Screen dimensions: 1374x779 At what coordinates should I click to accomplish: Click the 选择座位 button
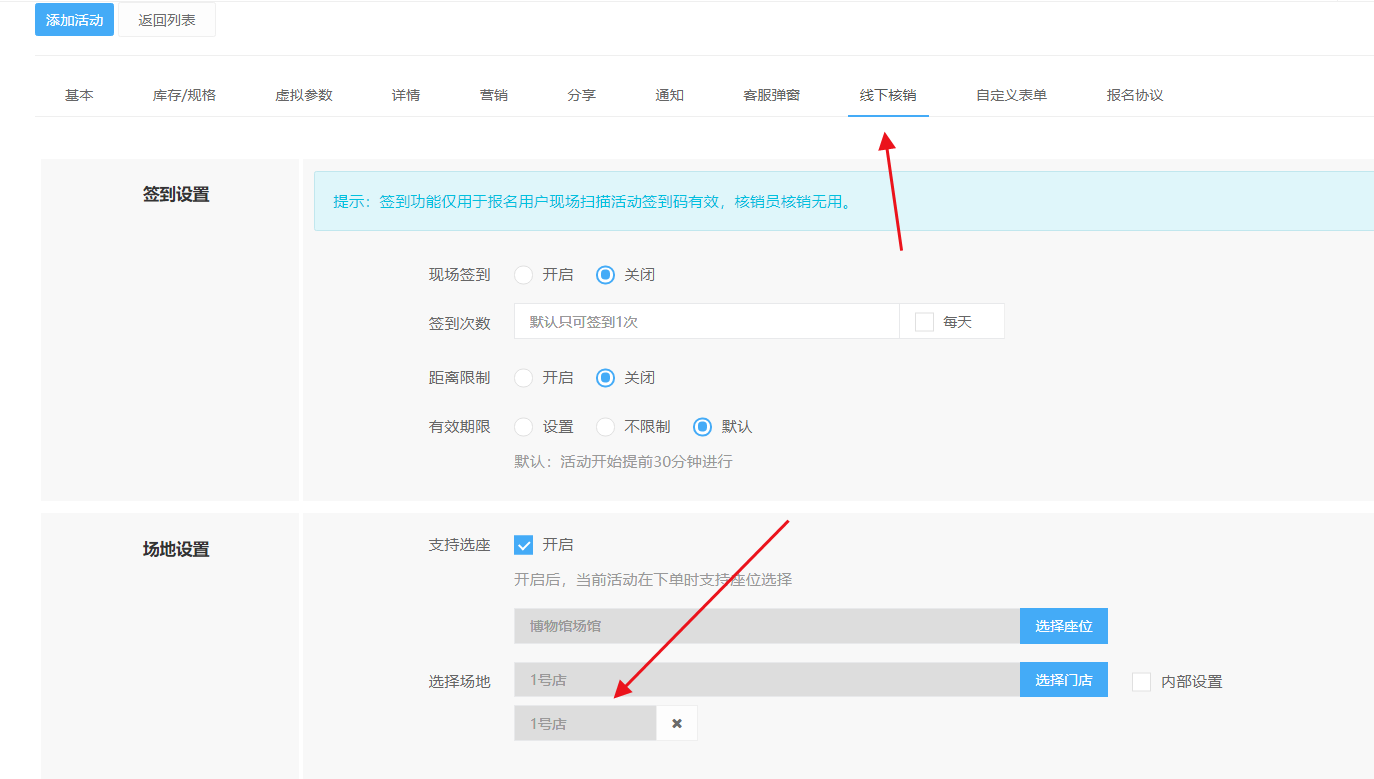tap(1064, 626)
